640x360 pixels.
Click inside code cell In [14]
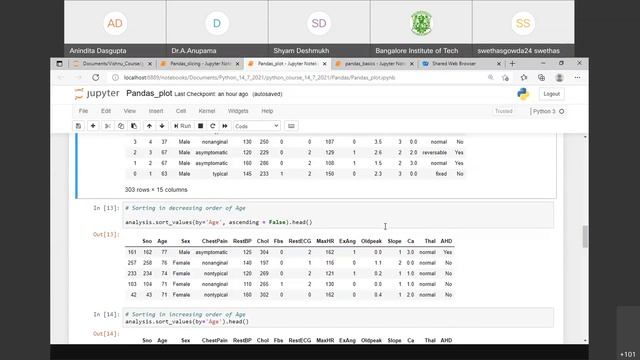click(338, 318)
